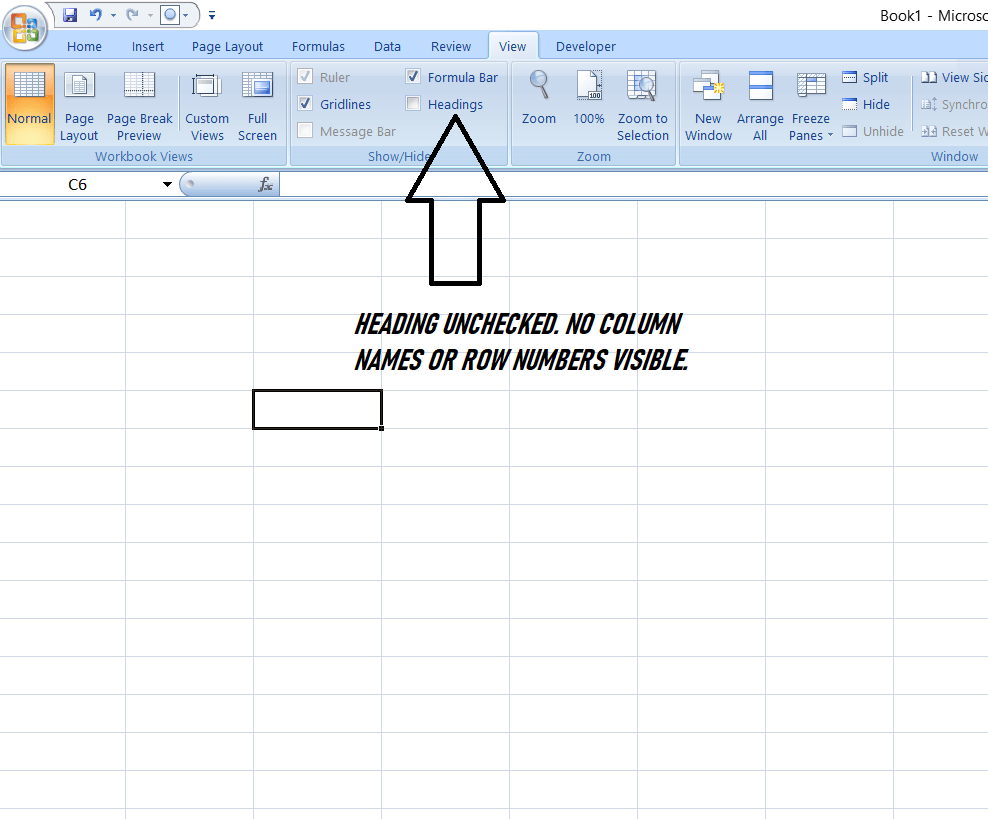Select the Page Break Preview view
The height and width of the screenshot is (819, 988).
[x=140, y=104]
